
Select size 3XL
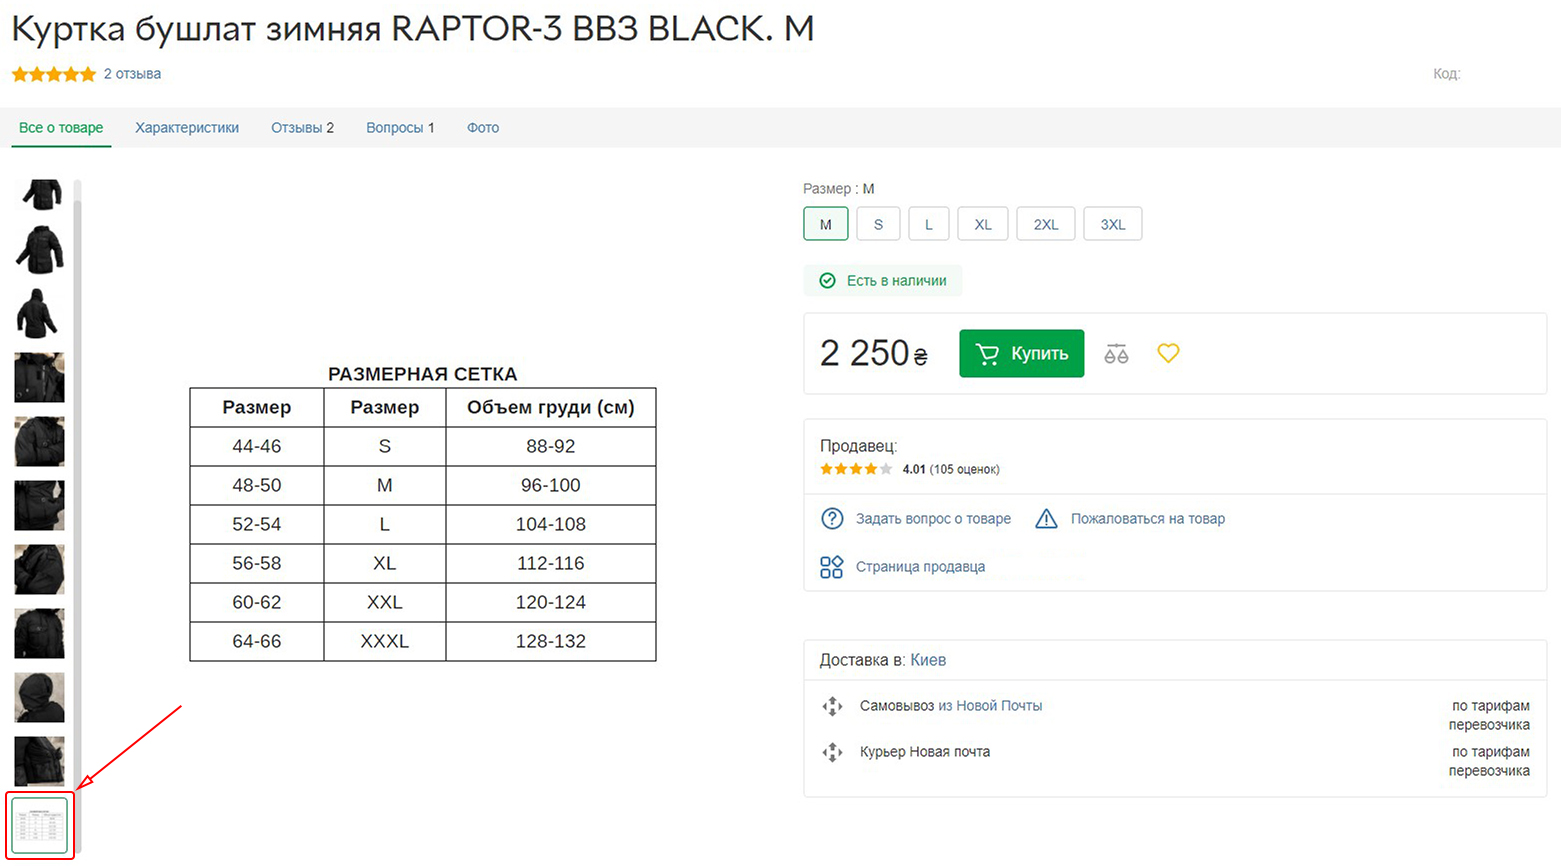(x=1113, y=224)
